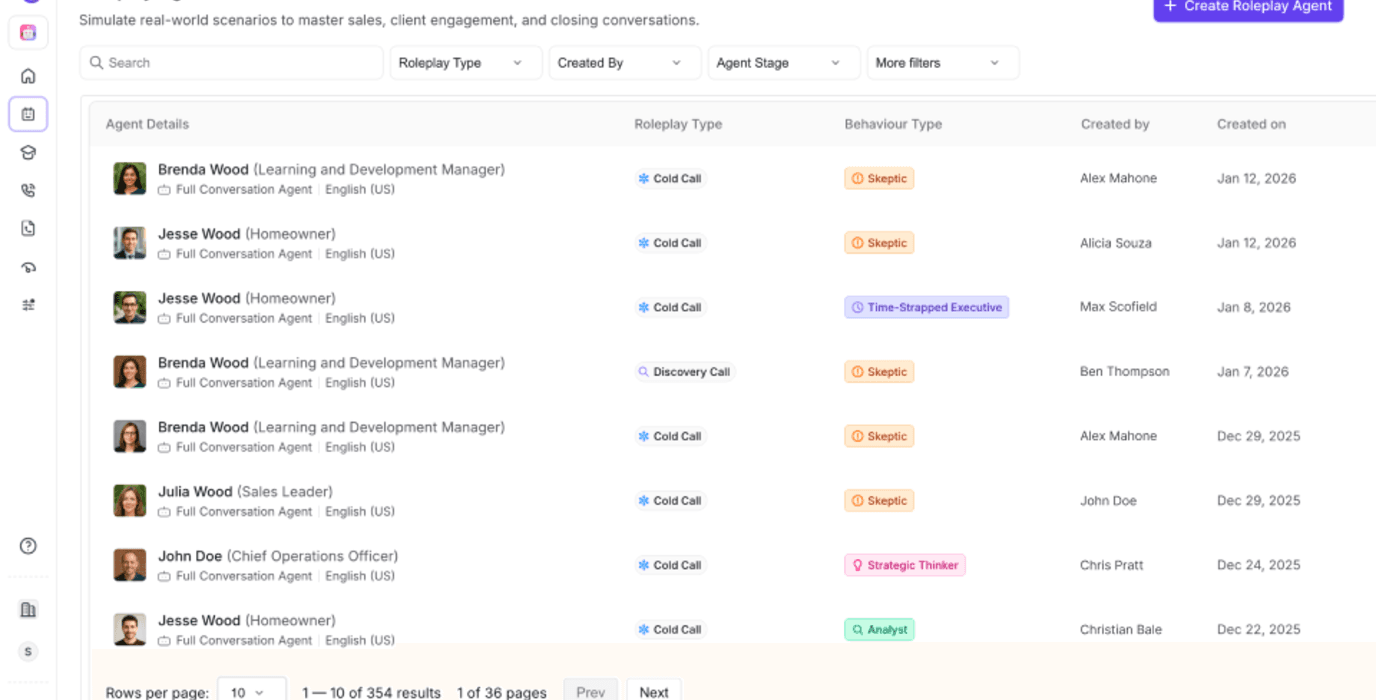Expand the Agent Stage dropdown

point(783,63)
